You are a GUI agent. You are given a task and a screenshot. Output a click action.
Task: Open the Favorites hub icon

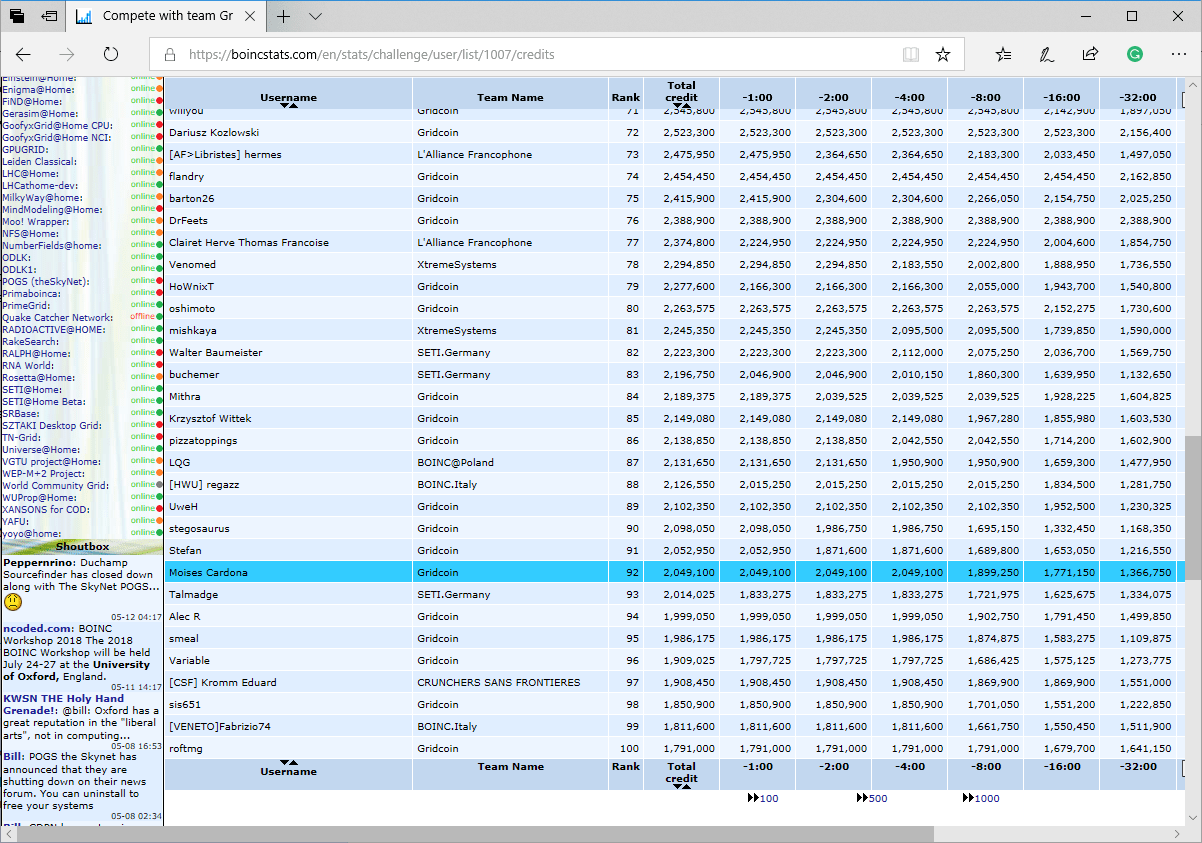point(1004,55)
